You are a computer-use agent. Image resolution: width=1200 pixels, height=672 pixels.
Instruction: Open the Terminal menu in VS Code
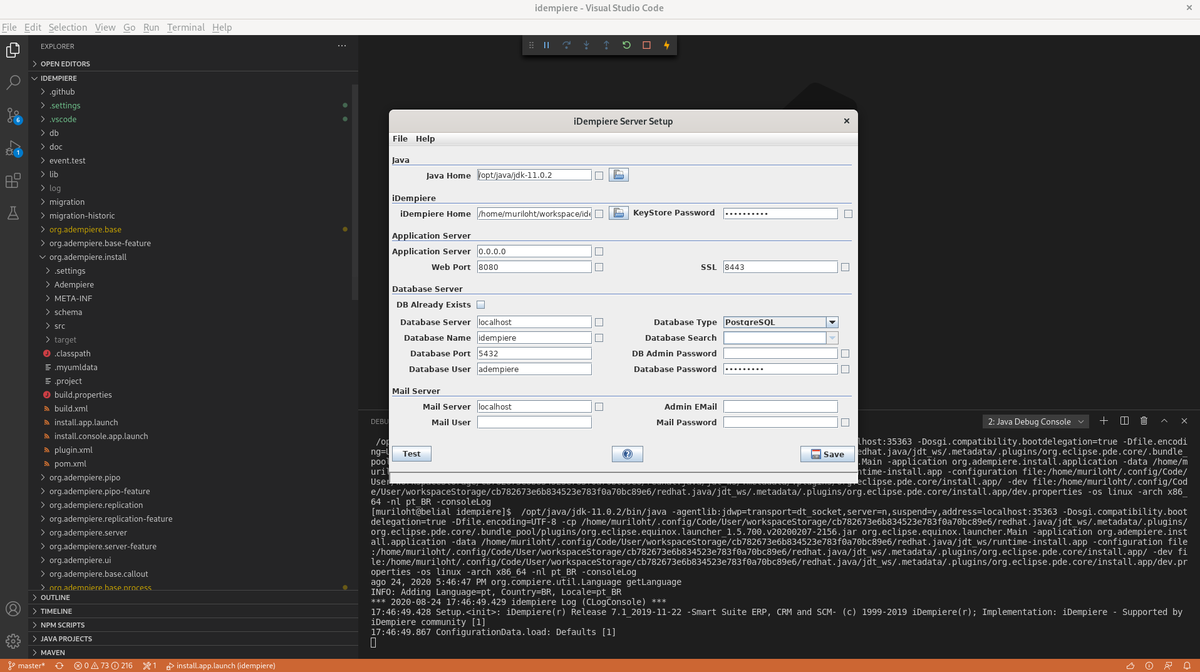[185, 27]
